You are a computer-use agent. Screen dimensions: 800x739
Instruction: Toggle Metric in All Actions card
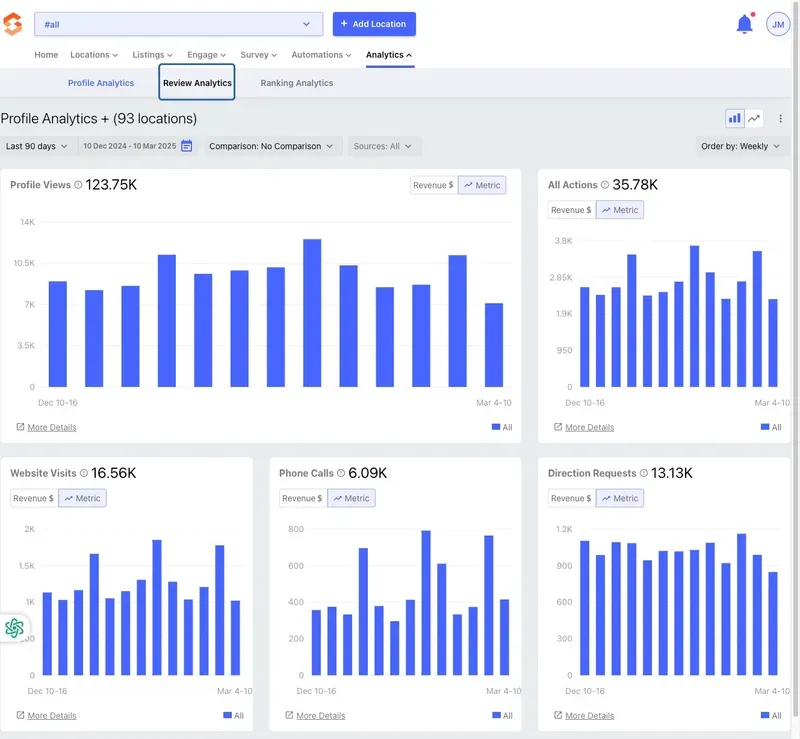tap(620, 210)
